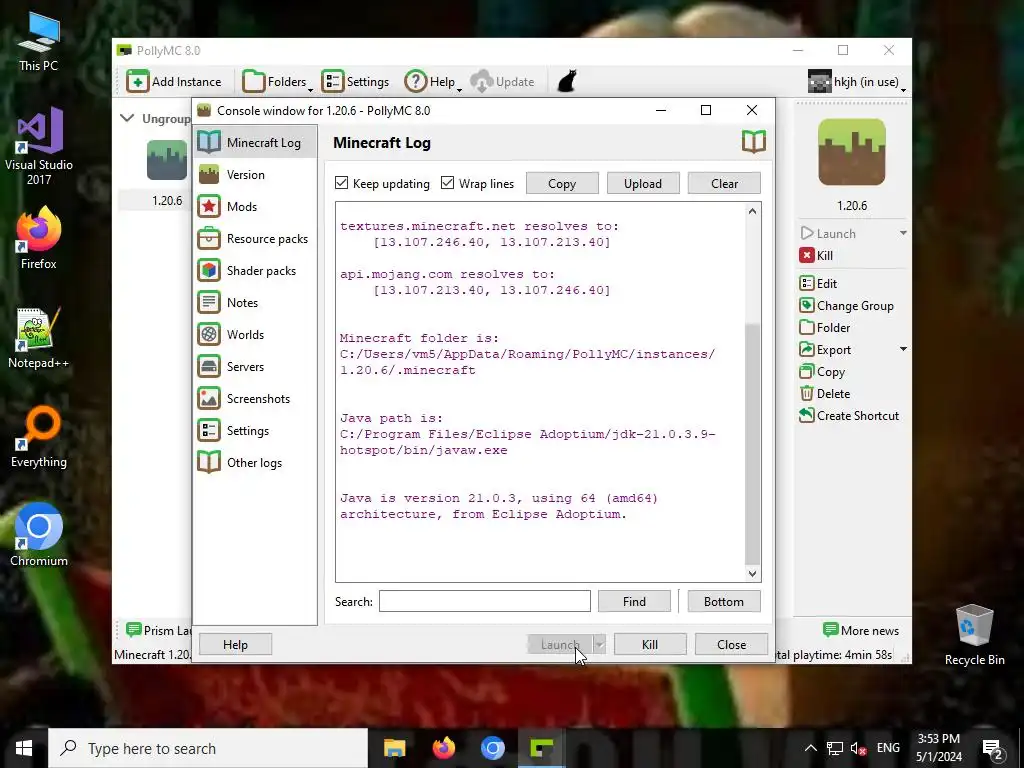Click the Upload log button
The height and width of the screenshot is (768, 1024).
point(643,184)
